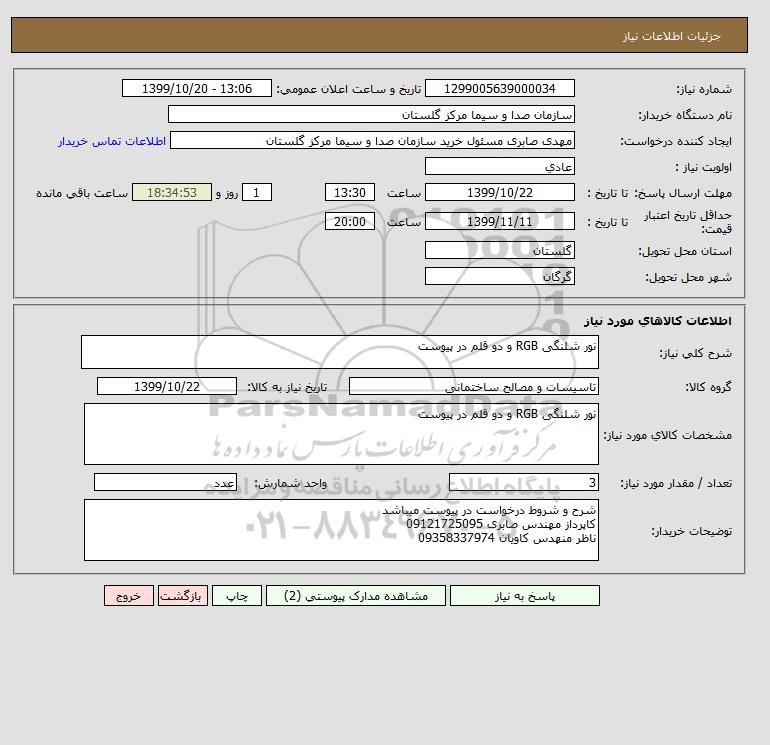Click the general need description text box
Viewport: 770px width, 745px height.
click(340, 352)
